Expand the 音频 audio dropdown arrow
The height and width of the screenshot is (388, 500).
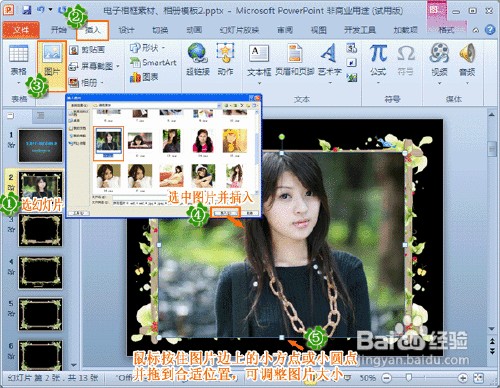pyautogui.click(x=467, y=83)
